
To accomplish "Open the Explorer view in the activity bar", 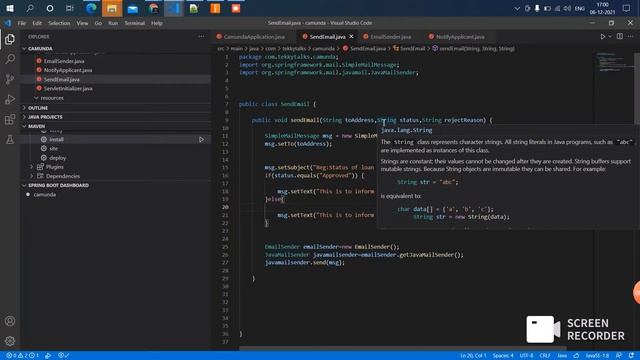I will pos(10,39).
